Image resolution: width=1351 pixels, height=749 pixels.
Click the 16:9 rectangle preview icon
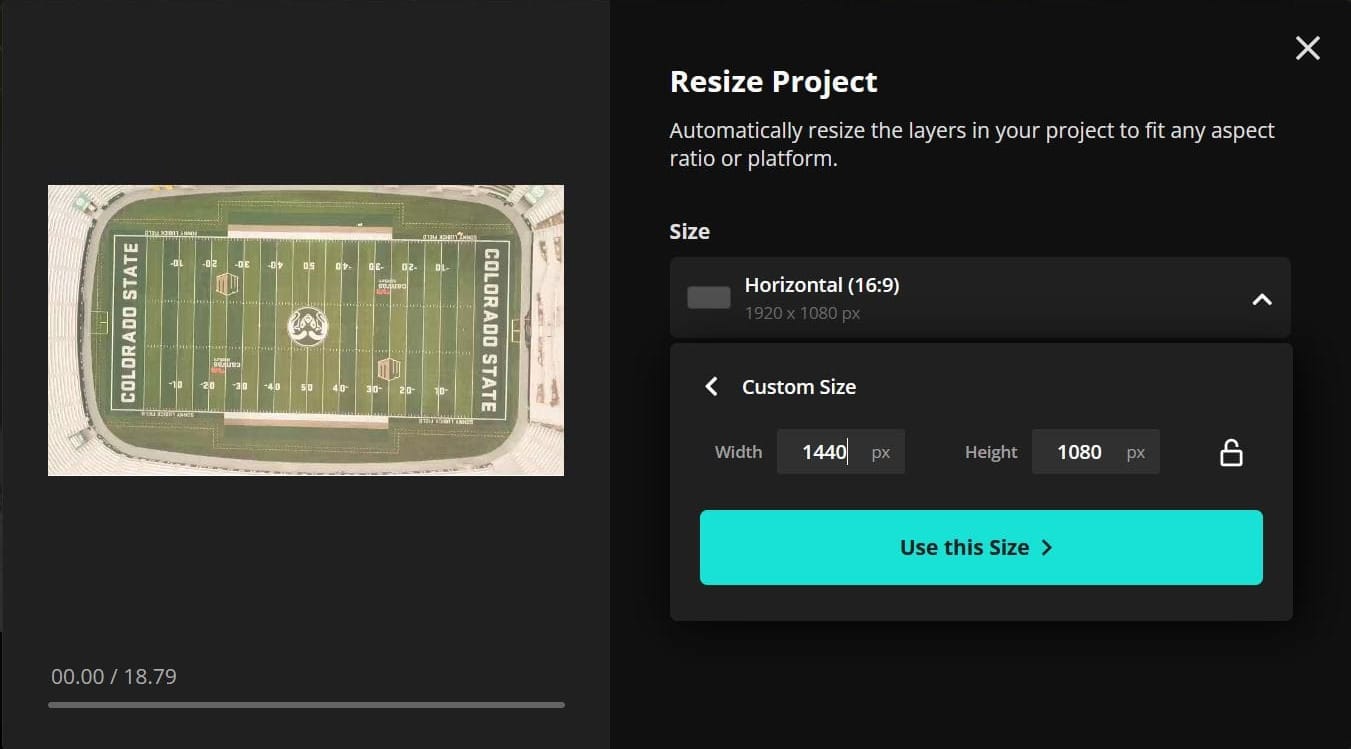click(708, 296)
